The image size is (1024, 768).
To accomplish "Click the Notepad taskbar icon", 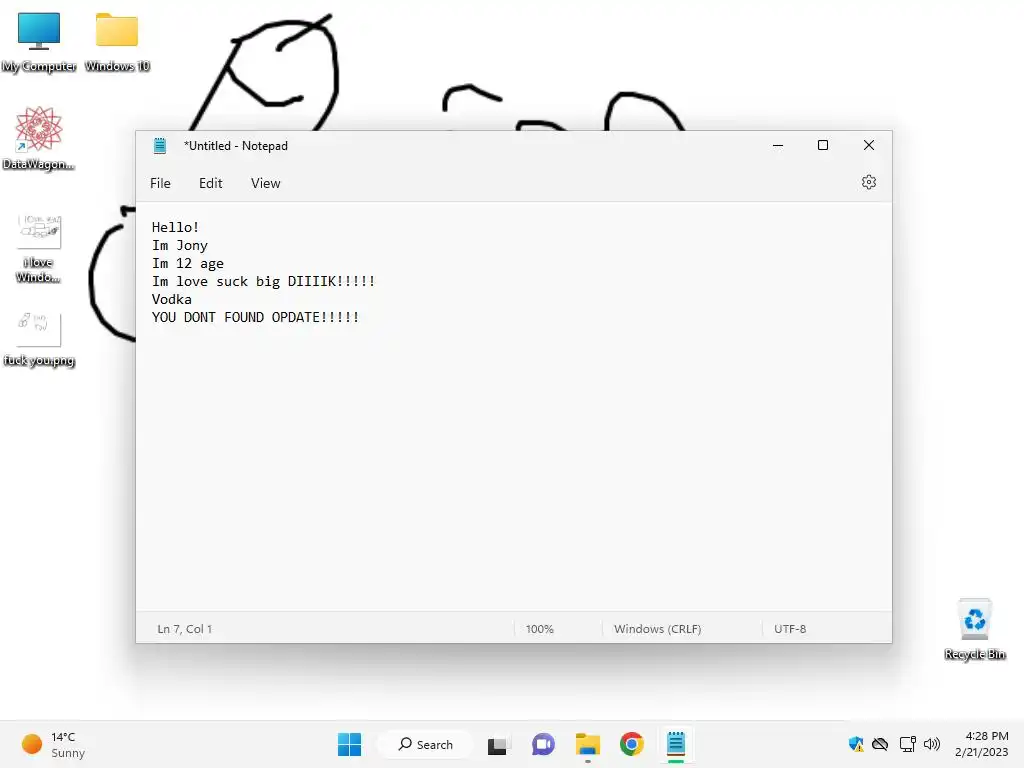I will 676,744.
